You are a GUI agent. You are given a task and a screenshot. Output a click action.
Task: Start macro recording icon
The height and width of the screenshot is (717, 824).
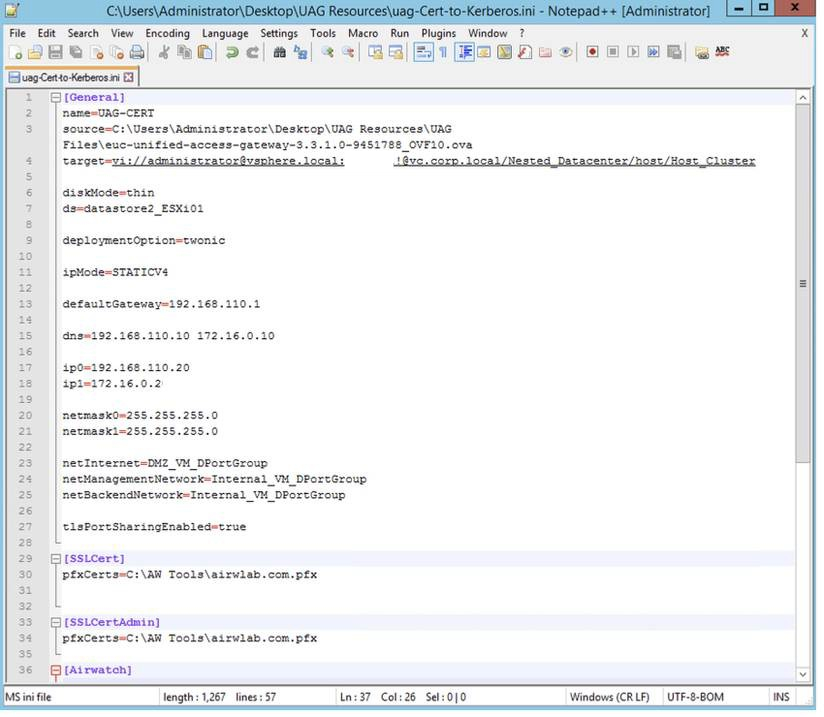(x=592, y=51)
